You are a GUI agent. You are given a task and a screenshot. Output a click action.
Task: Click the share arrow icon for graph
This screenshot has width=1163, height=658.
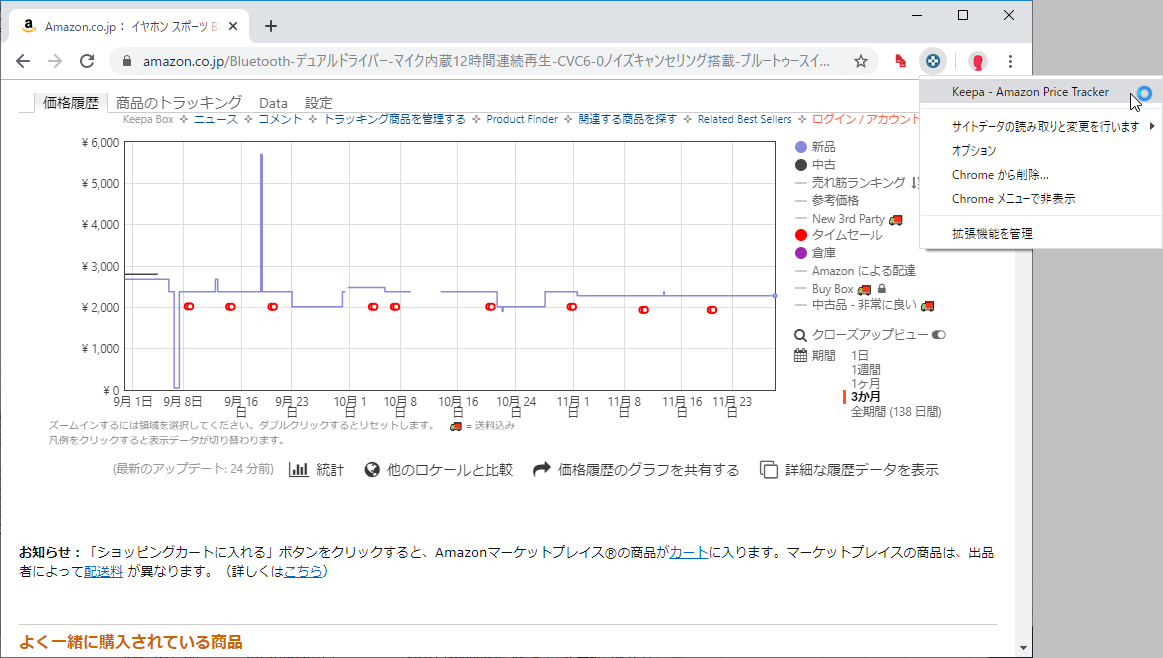tap(541, 469)
